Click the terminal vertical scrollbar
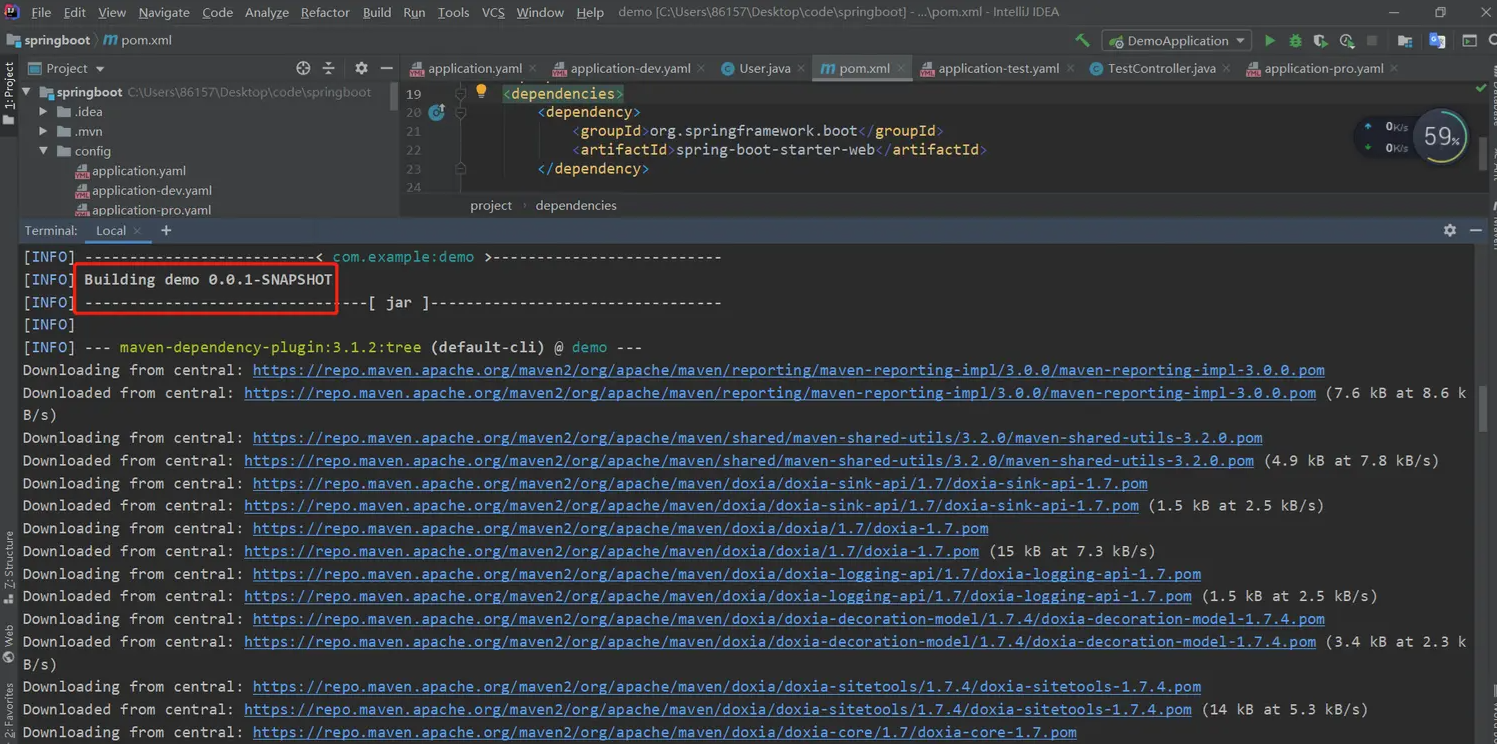Screen dimensions: 1497x744 click(x=1482, y=410)
